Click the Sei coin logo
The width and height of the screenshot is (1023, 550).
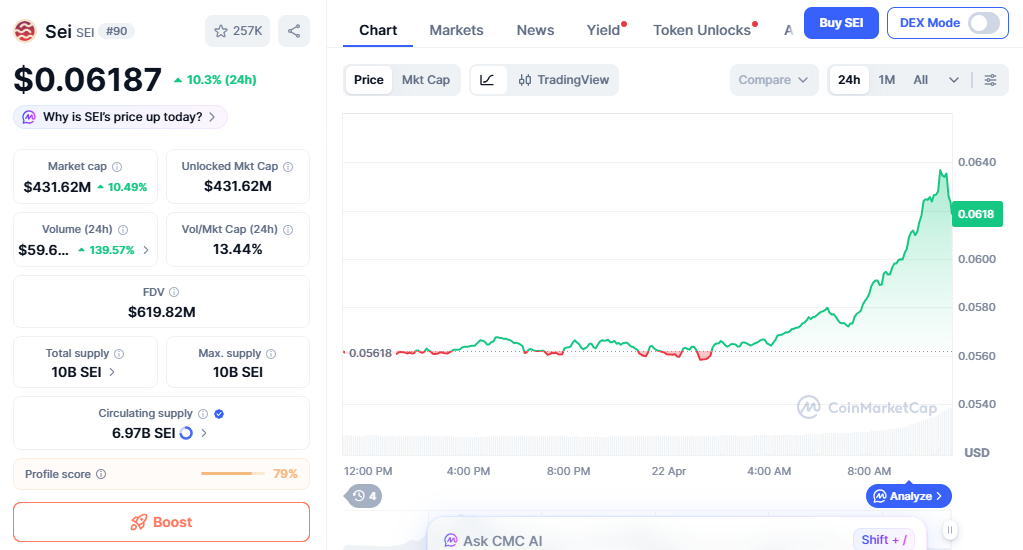pyautogui.click(x=25, y=31)
